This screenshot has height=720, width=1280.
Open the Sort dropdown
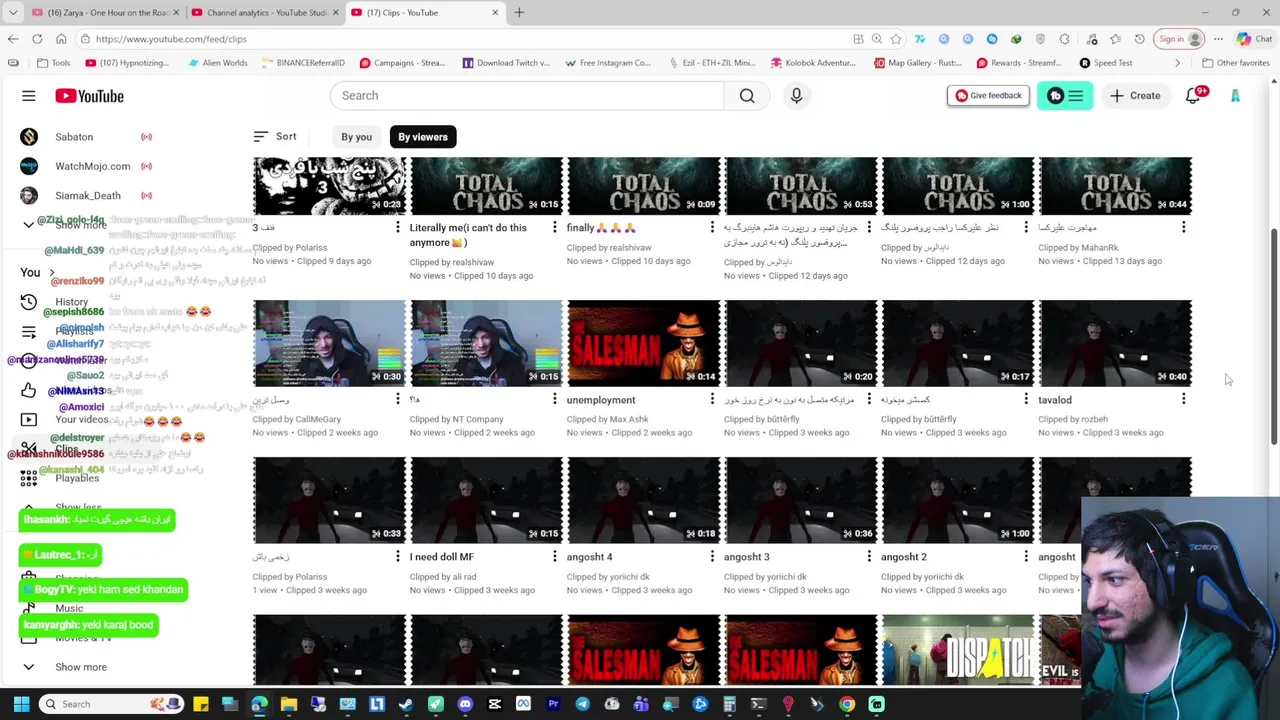(x=275, y=136)
